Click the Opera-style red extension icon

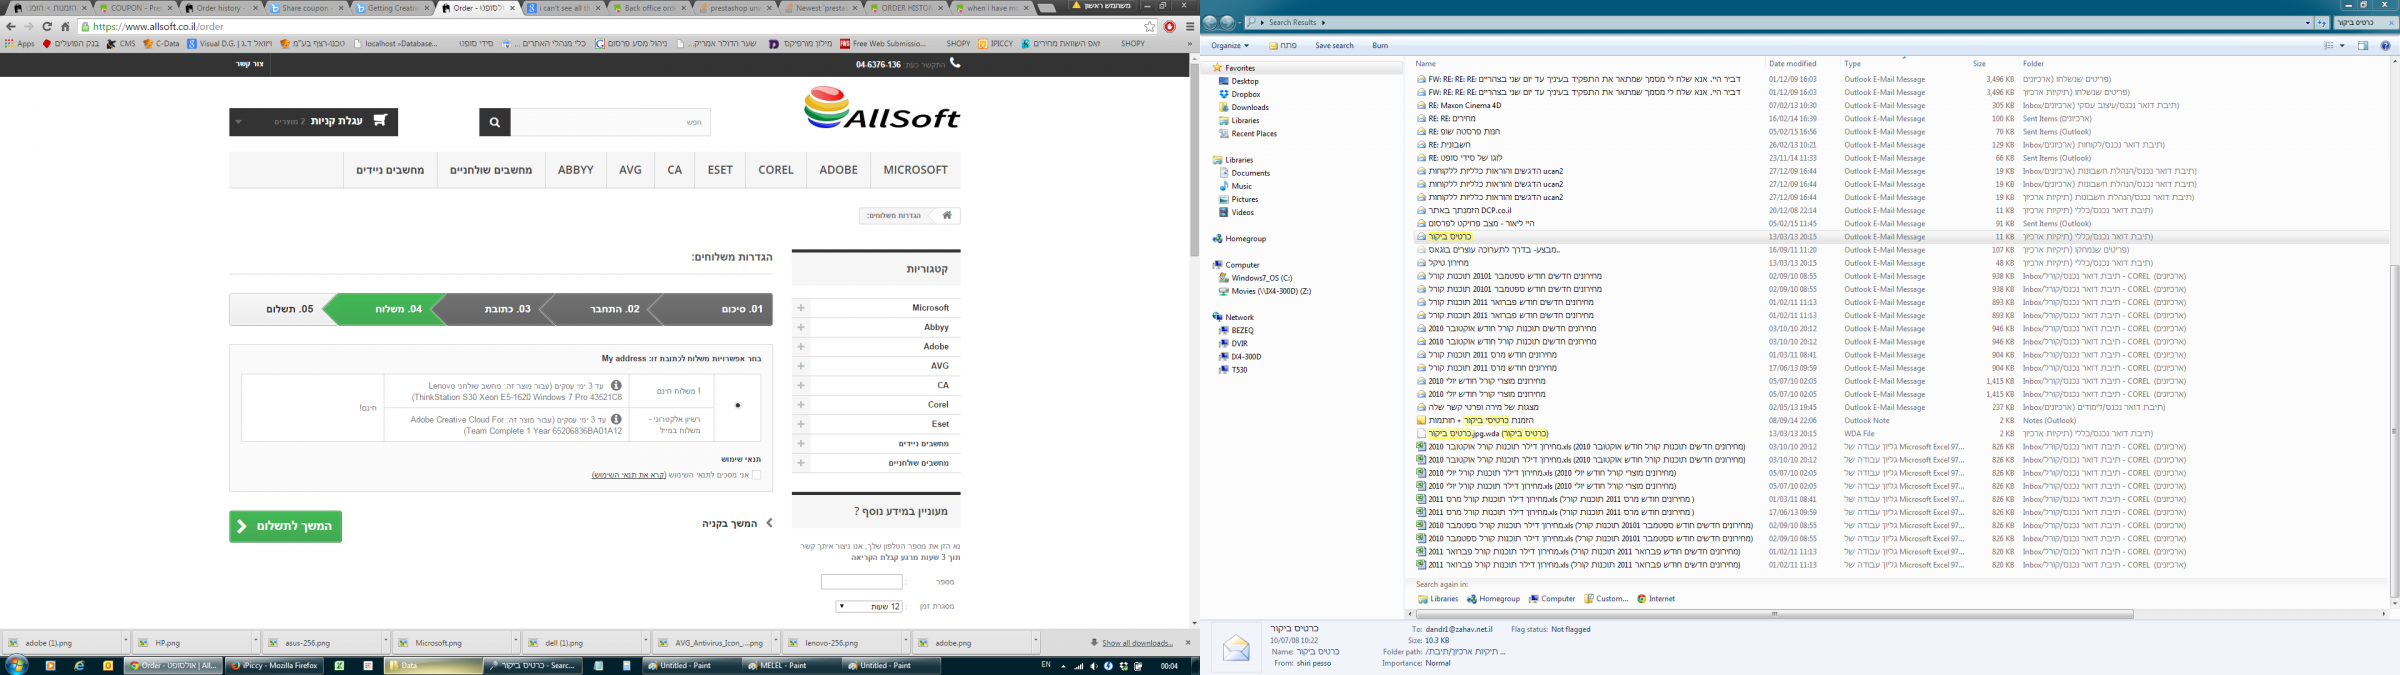[x=1169, y=27]
